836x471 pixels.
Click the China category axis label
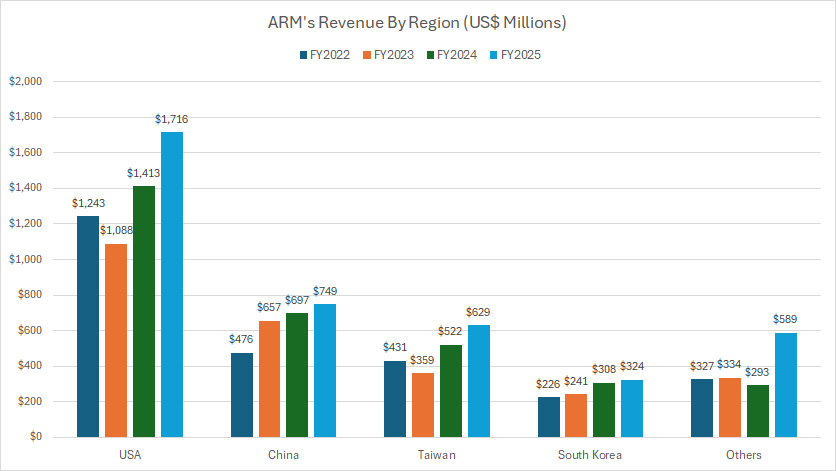pos(283,455)
